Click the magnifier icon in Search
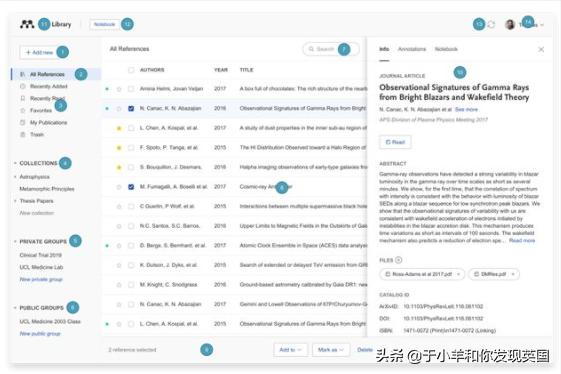Screen dimensions: 561x374 point(311,49)
